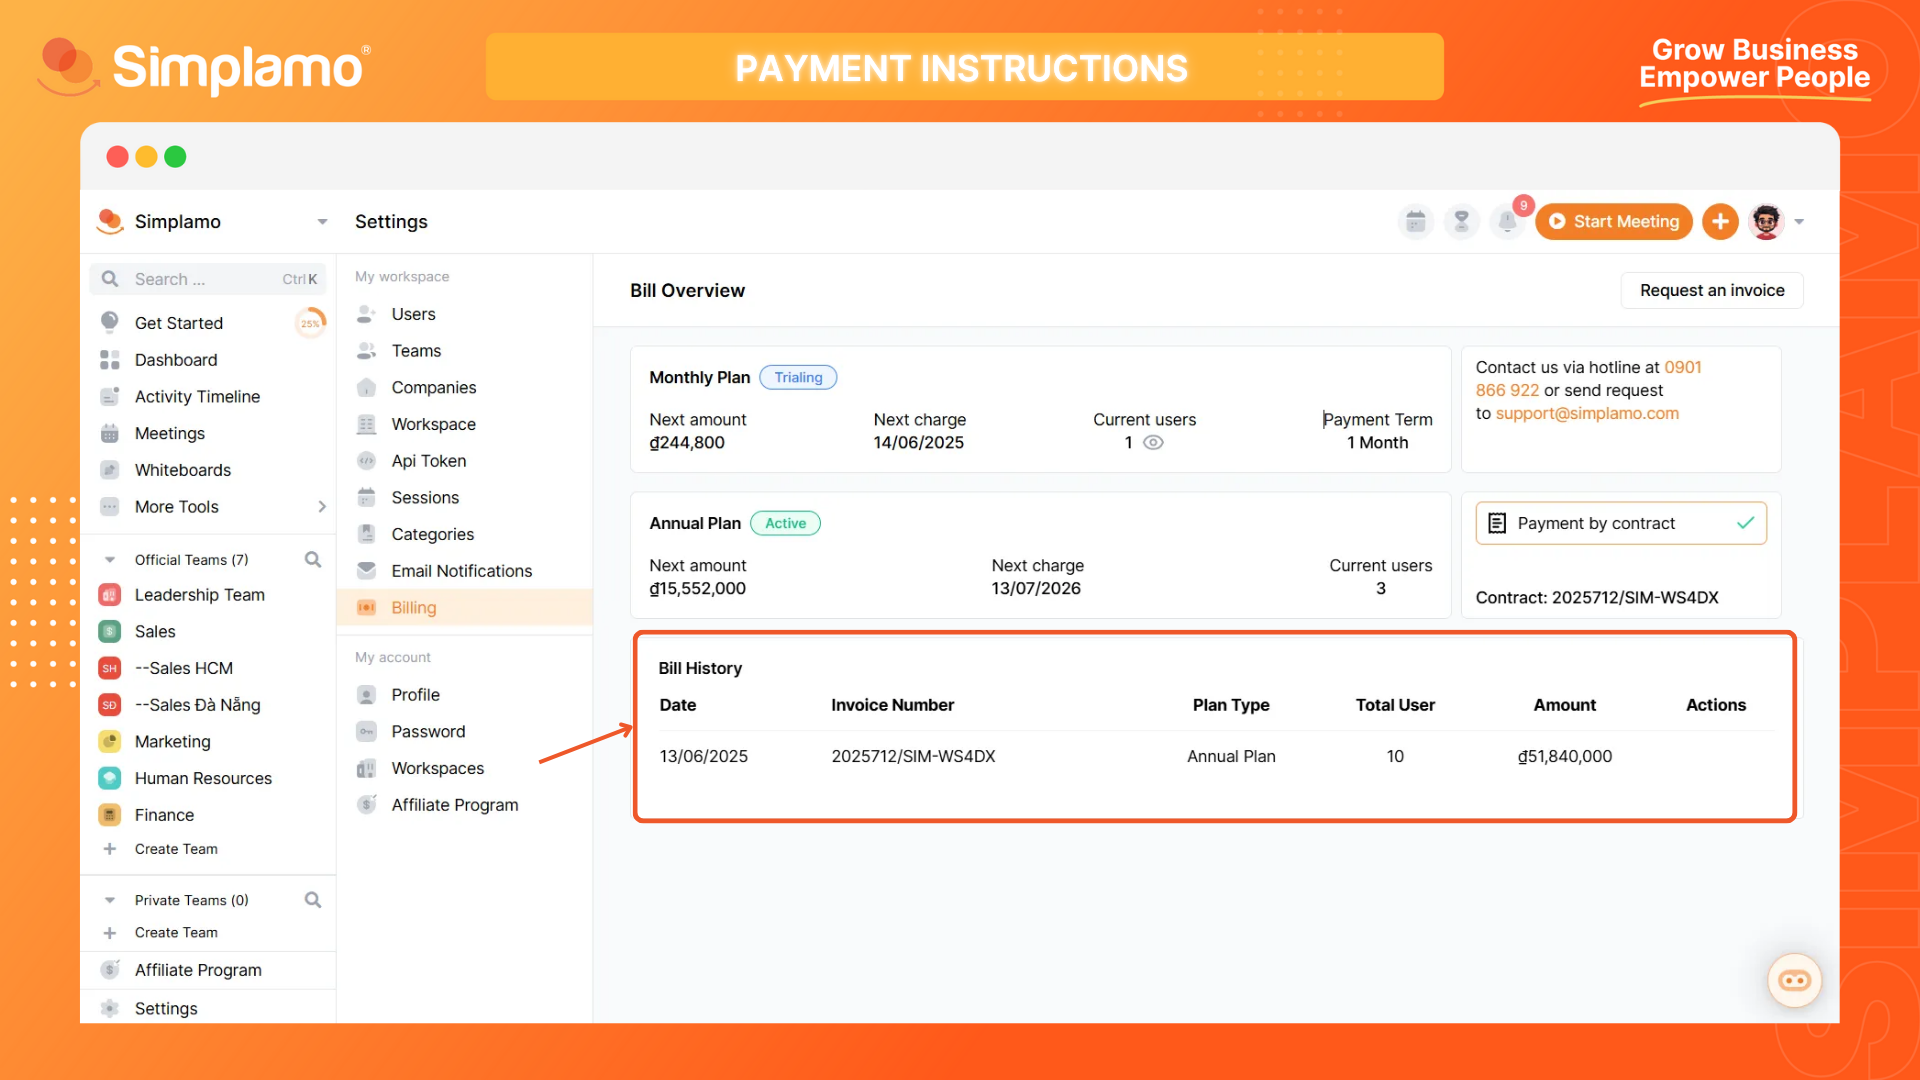This screenshot has width=1920, height=1080.
Task: Select Teams in workspace settings
Action: [416, 351]
